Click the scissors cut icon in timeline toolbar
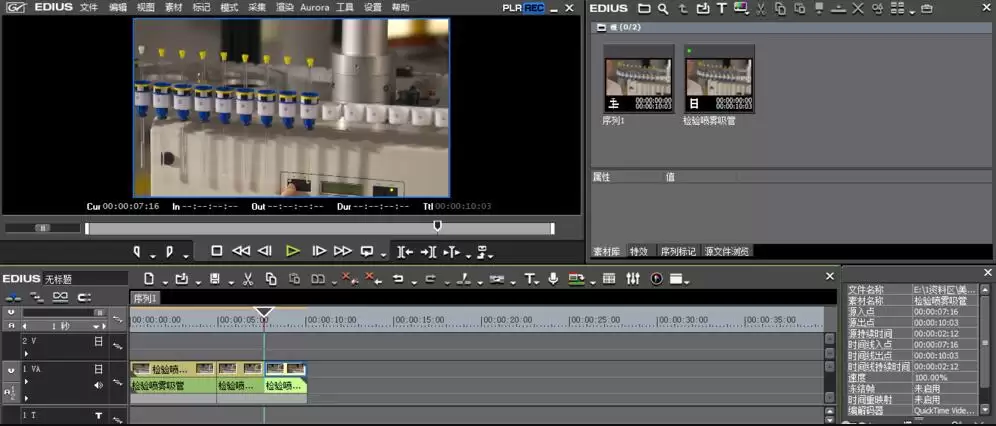Image resolution: width=996 pixels, height=426 pixels. [248, 279]
